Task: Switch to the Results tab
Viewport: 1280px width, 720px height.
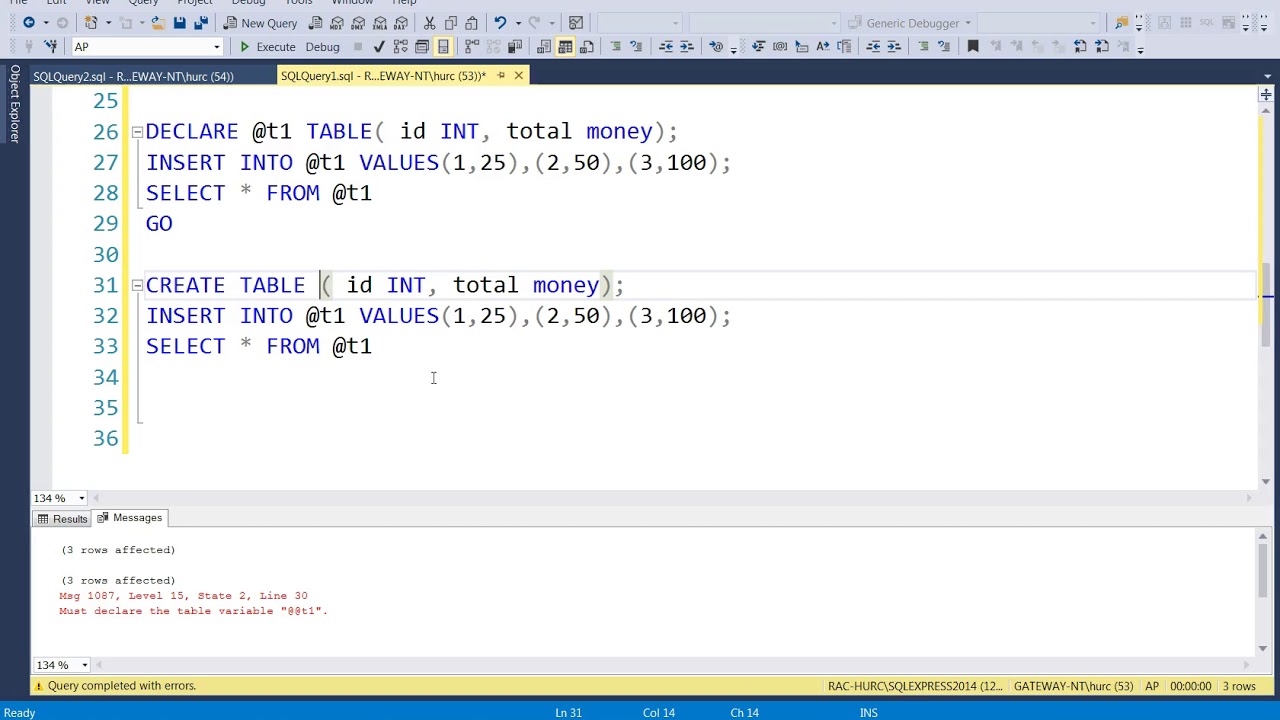Action: [x=62, y=519]
